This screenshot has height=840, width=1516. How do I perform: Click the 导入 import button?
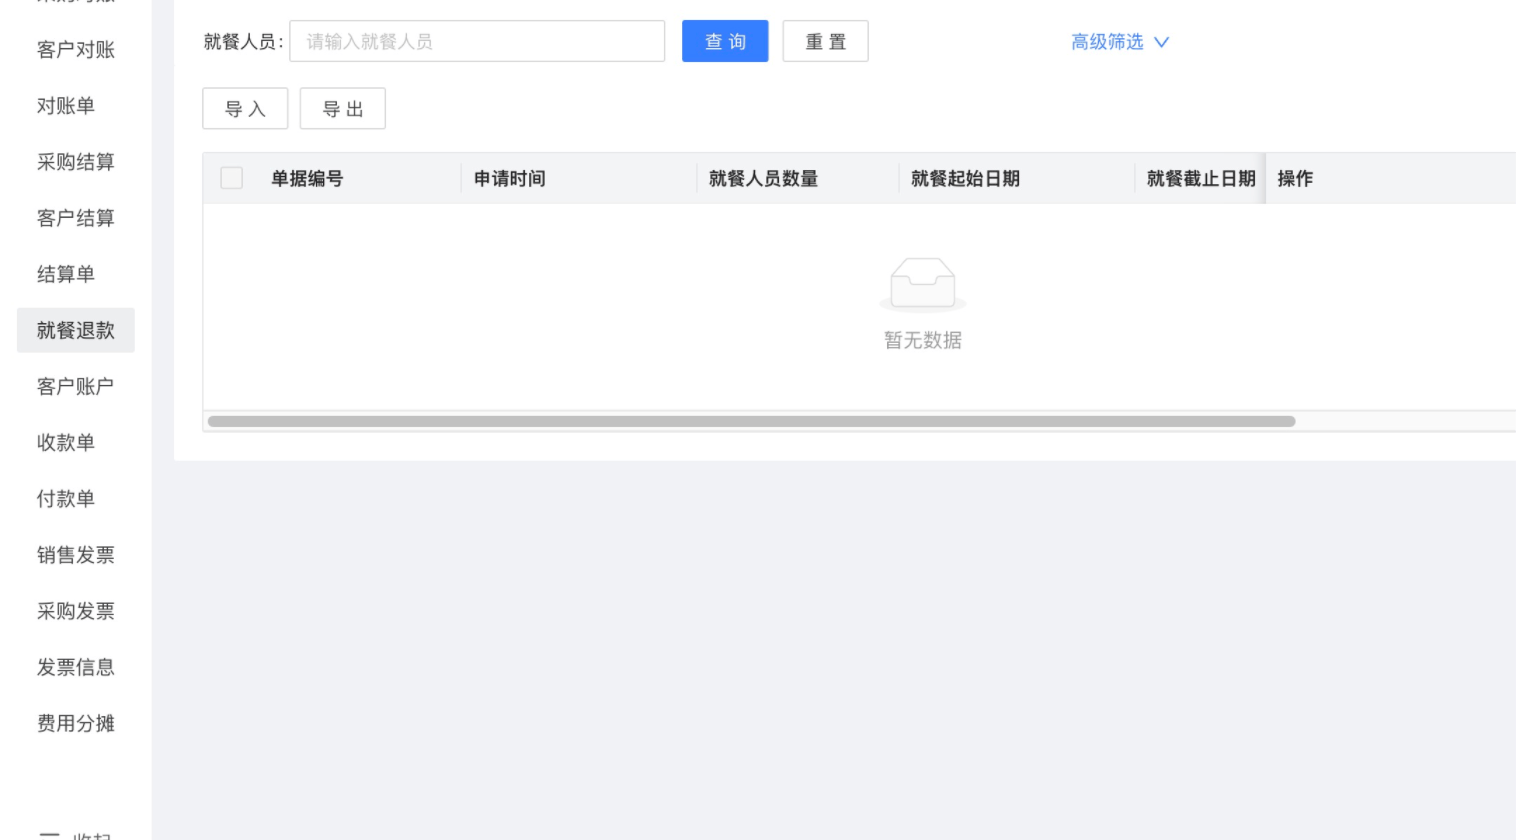(x=245, y=109)
